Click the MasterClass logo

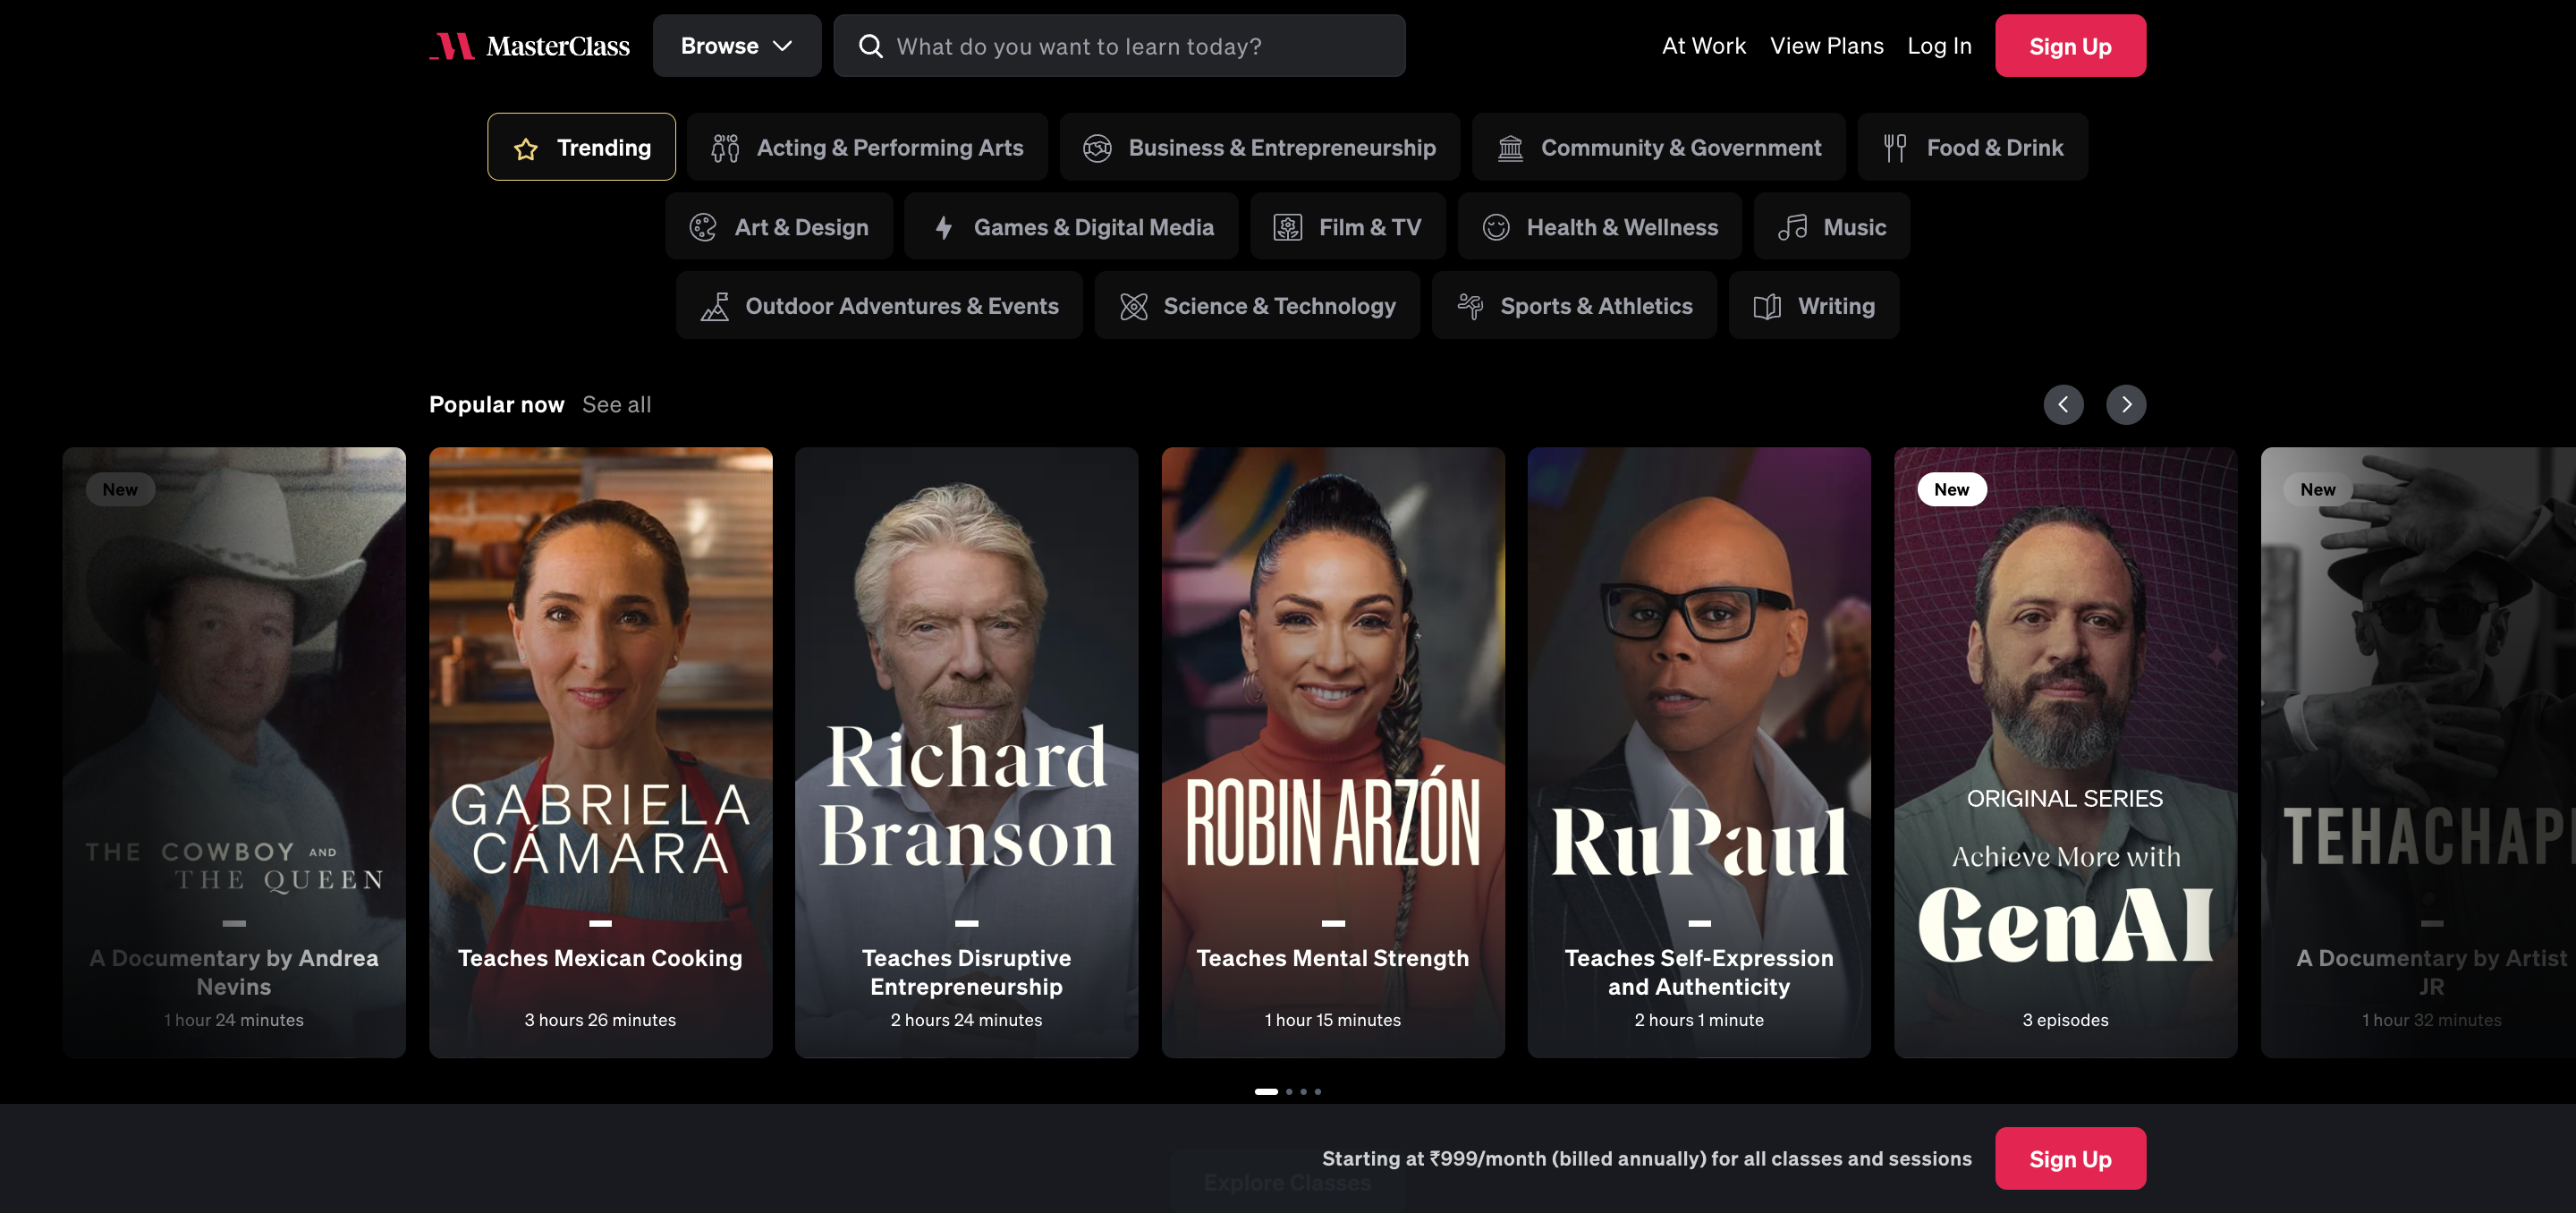(529, 46)
